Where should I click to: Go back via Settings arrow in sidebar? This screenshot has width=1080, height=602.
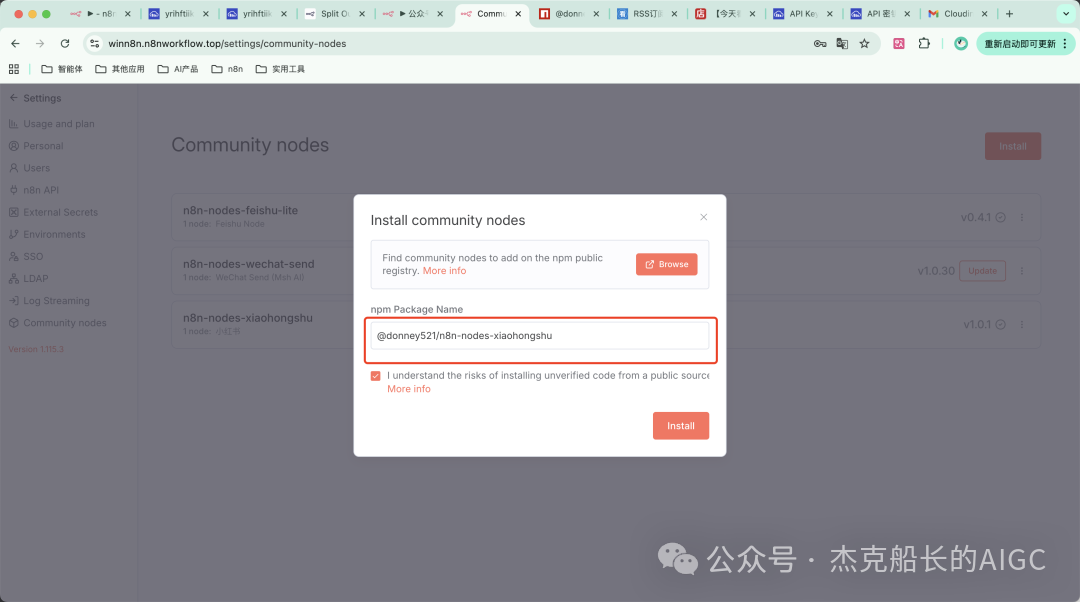14,98
